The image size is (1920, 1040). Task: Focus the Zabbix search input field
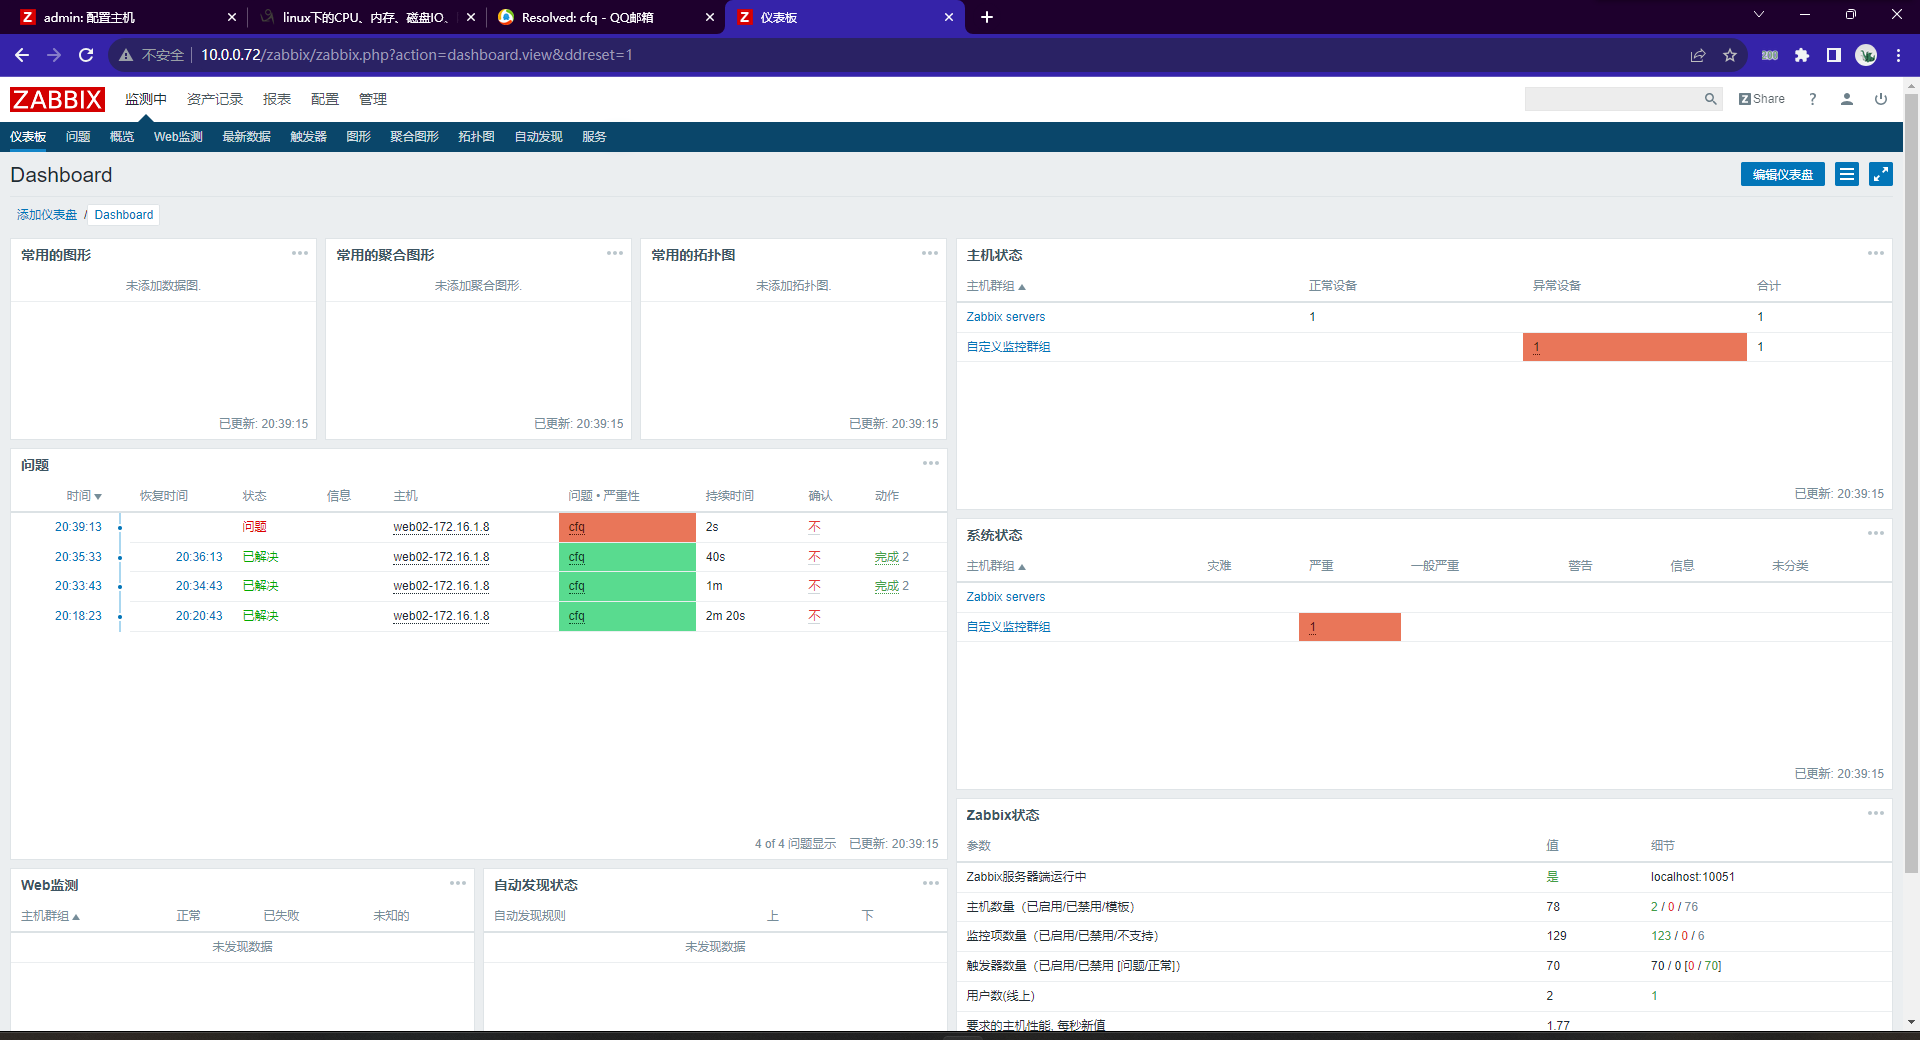pos(1612,99)
